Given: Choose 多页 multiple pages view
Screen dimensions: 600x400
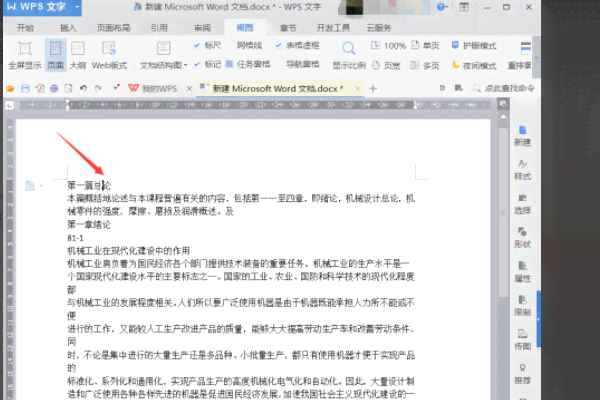Looking at the screenshot, I should click(425, 65).
